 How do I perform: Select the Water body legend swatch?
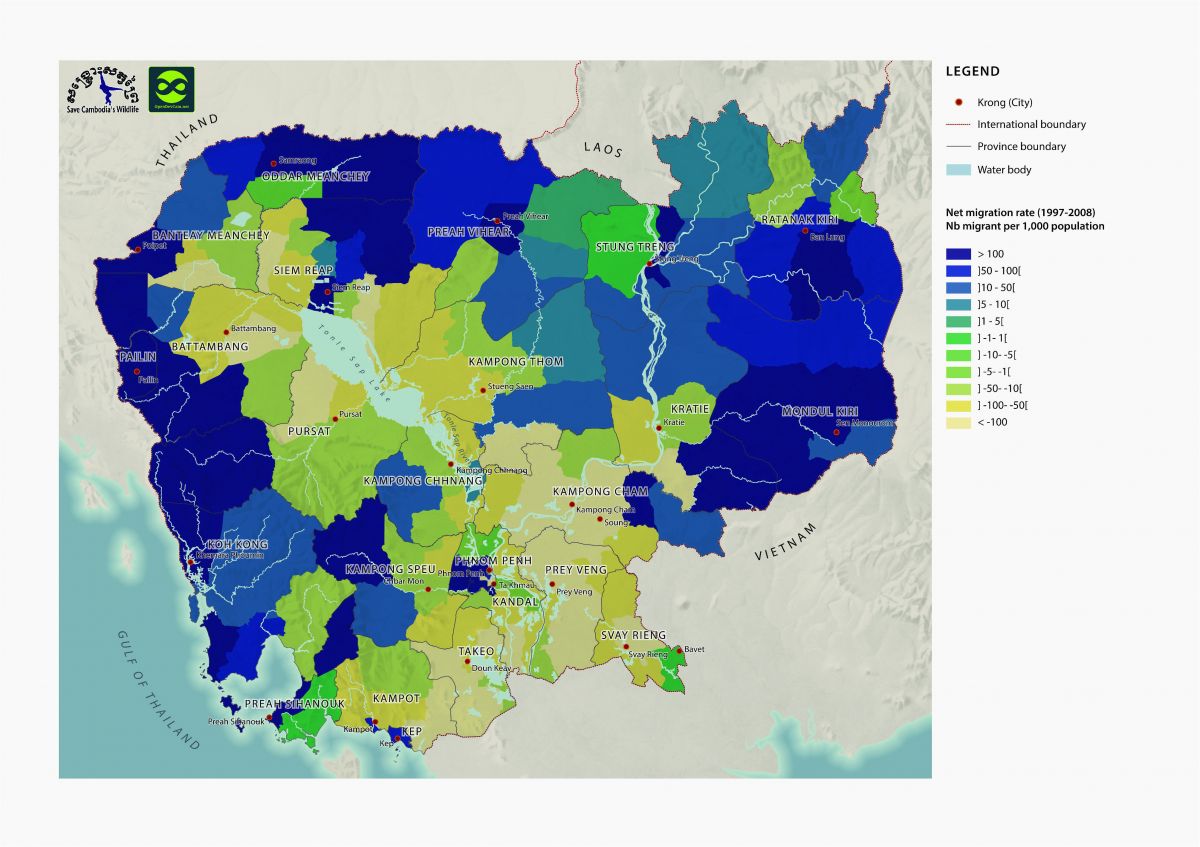[958, 170]
